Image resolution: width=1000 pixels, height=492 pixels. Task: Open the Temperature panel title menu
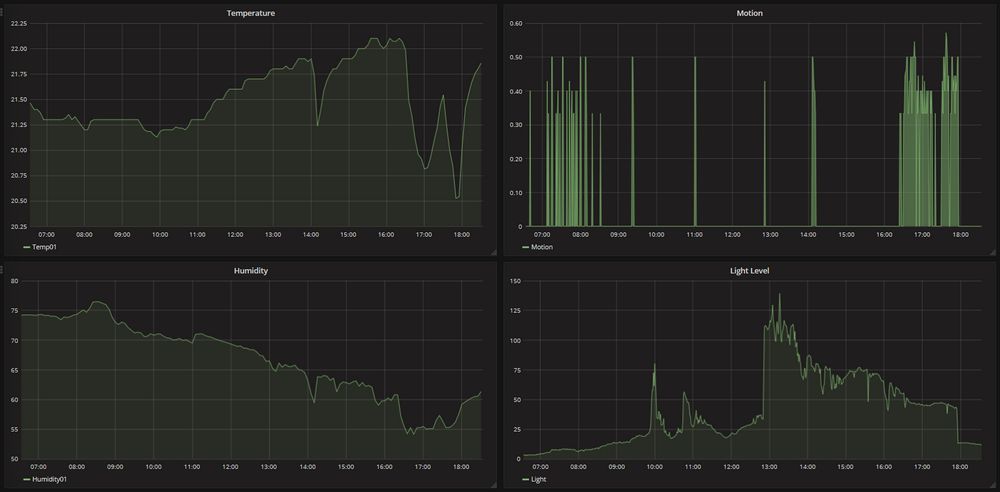pos(250,13)
